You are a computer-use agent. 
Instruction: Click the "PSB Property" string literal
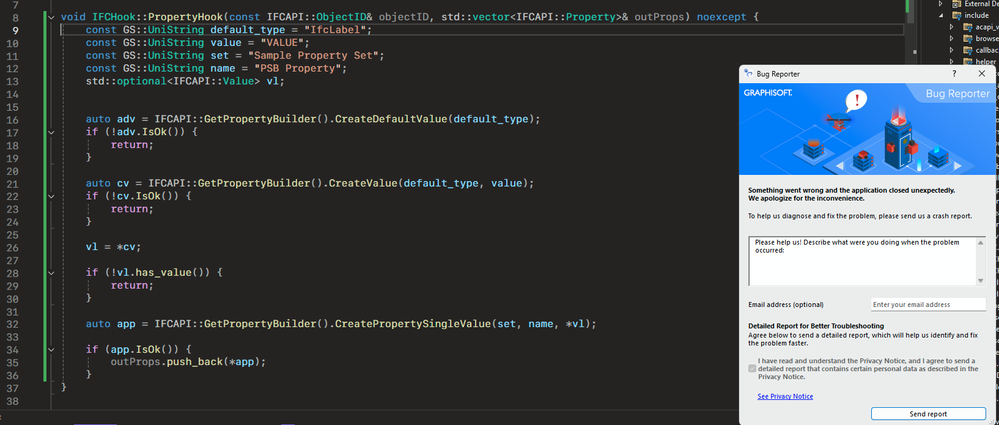click(298, 68)
